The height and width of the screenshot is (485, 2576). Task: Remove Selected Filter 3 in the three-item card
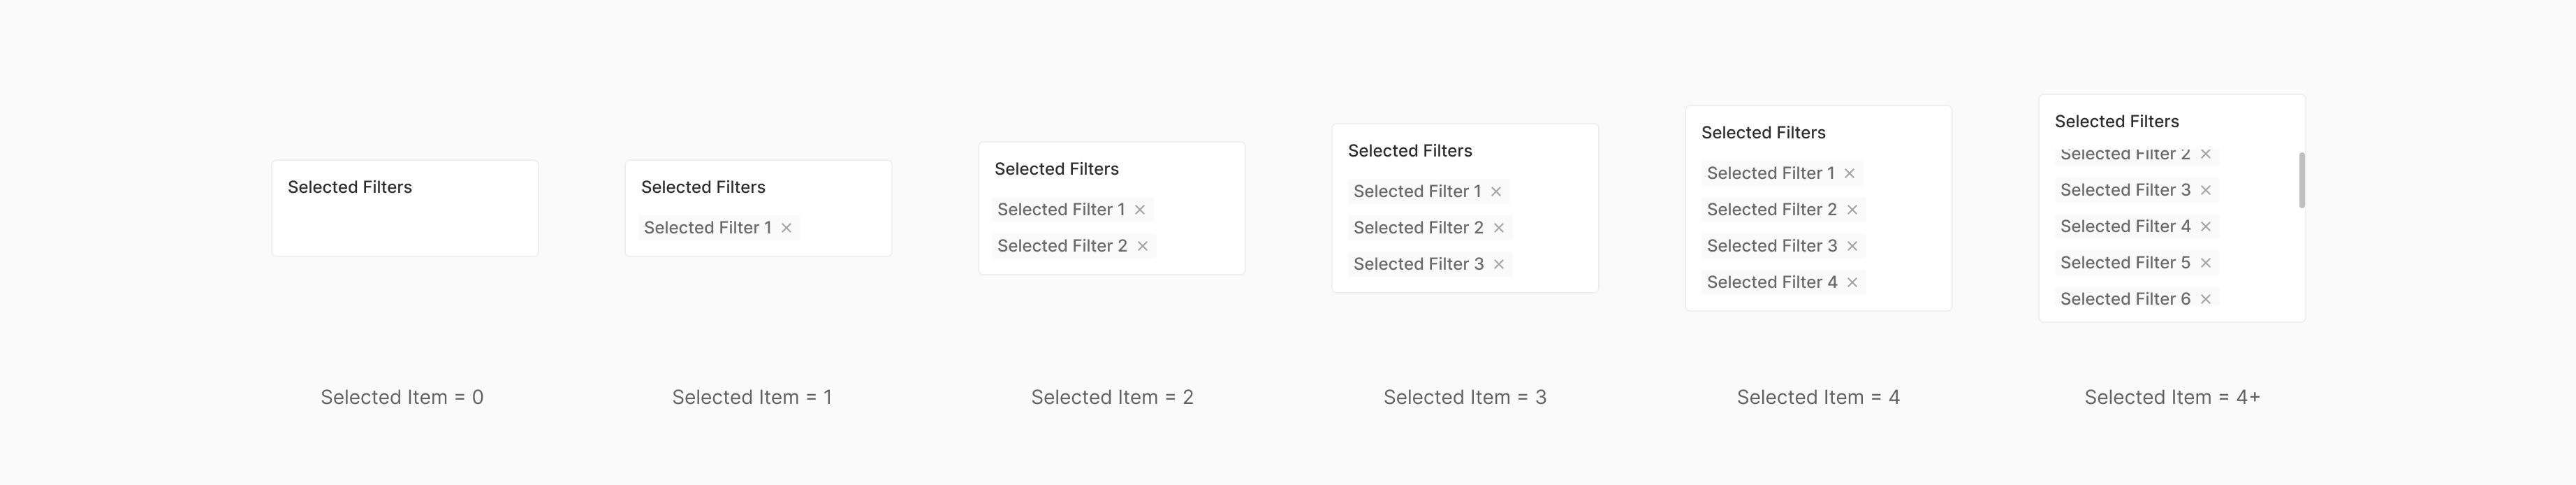[1499, 264]
